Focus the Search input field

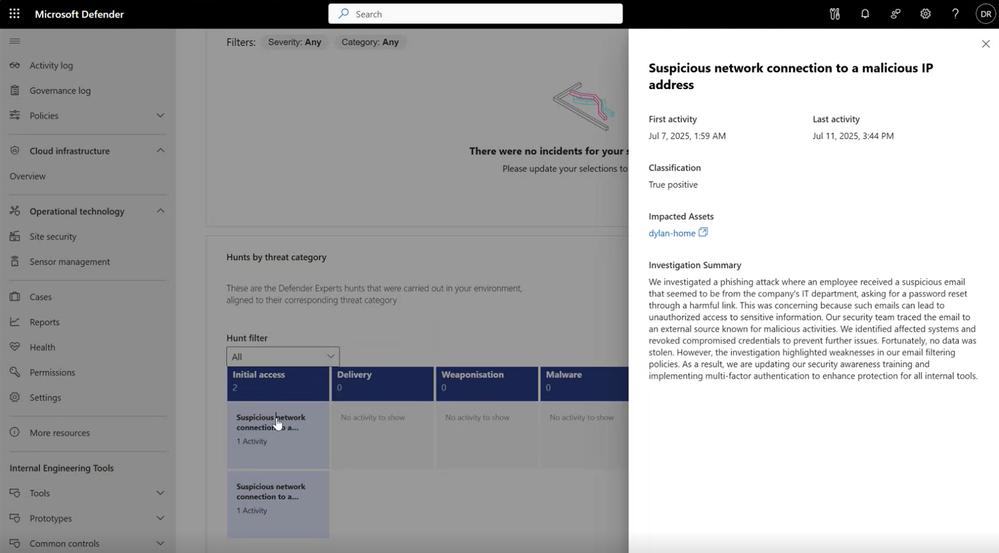475,13
